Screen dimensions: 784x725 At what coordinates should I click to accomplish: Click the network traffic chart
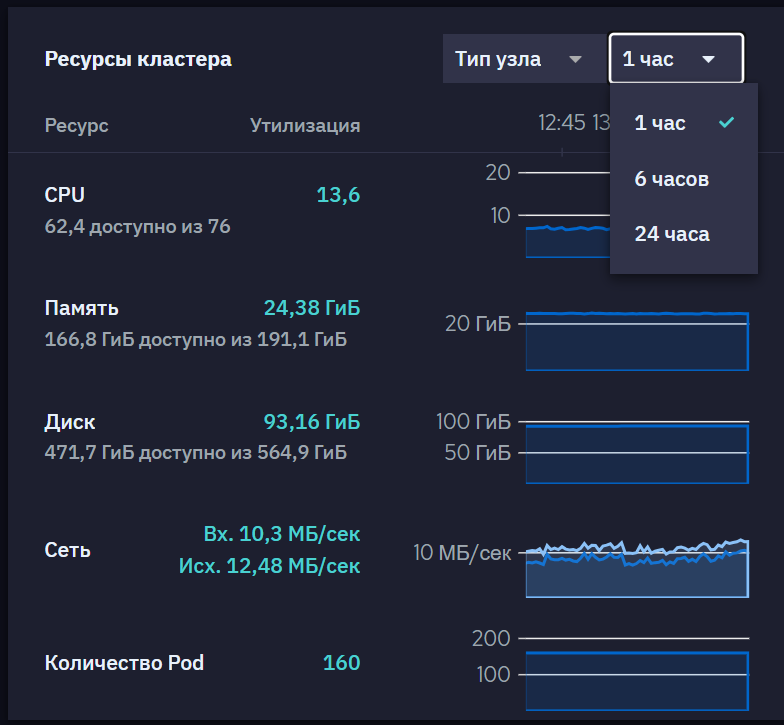tap(637, 568)
